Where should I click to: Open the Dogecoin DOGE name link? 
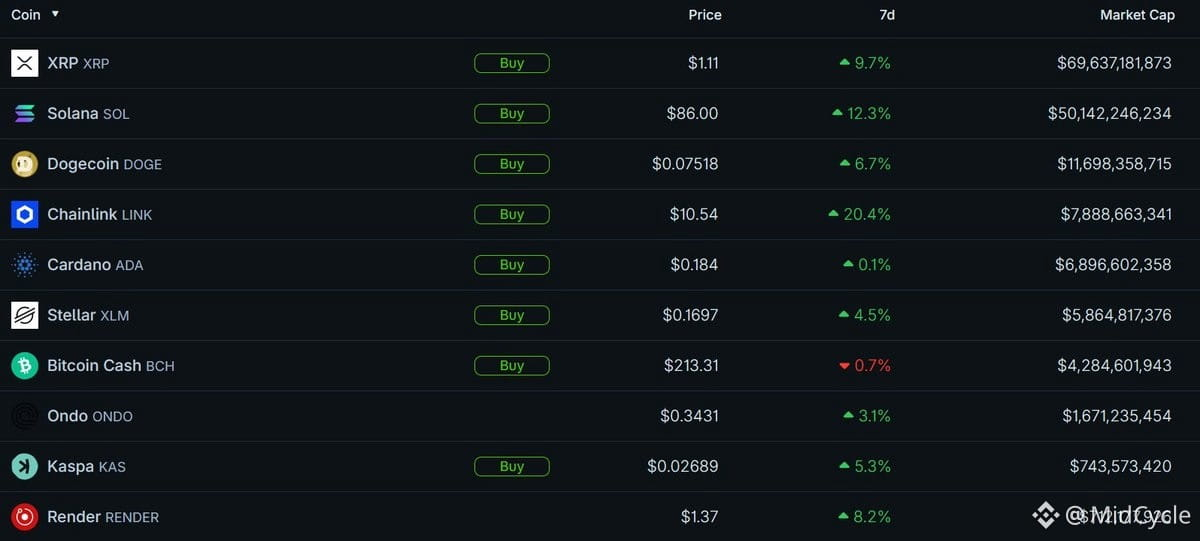pyautogui.click(x=104, y=164)
